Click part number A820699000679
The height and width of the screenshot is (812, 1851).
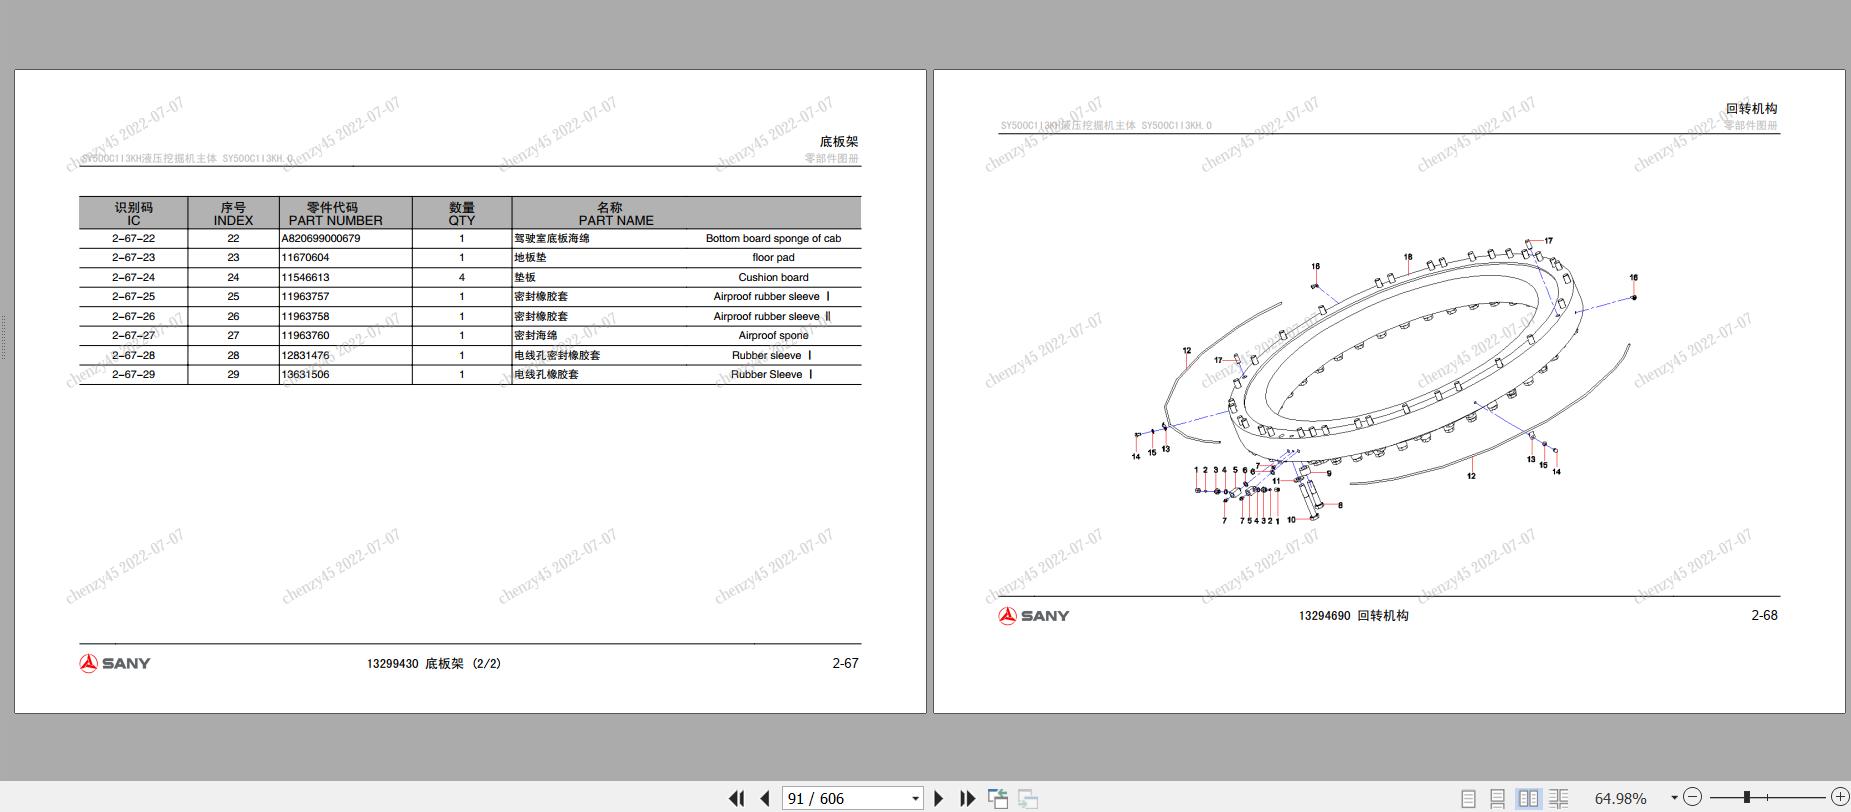point(320,238)
